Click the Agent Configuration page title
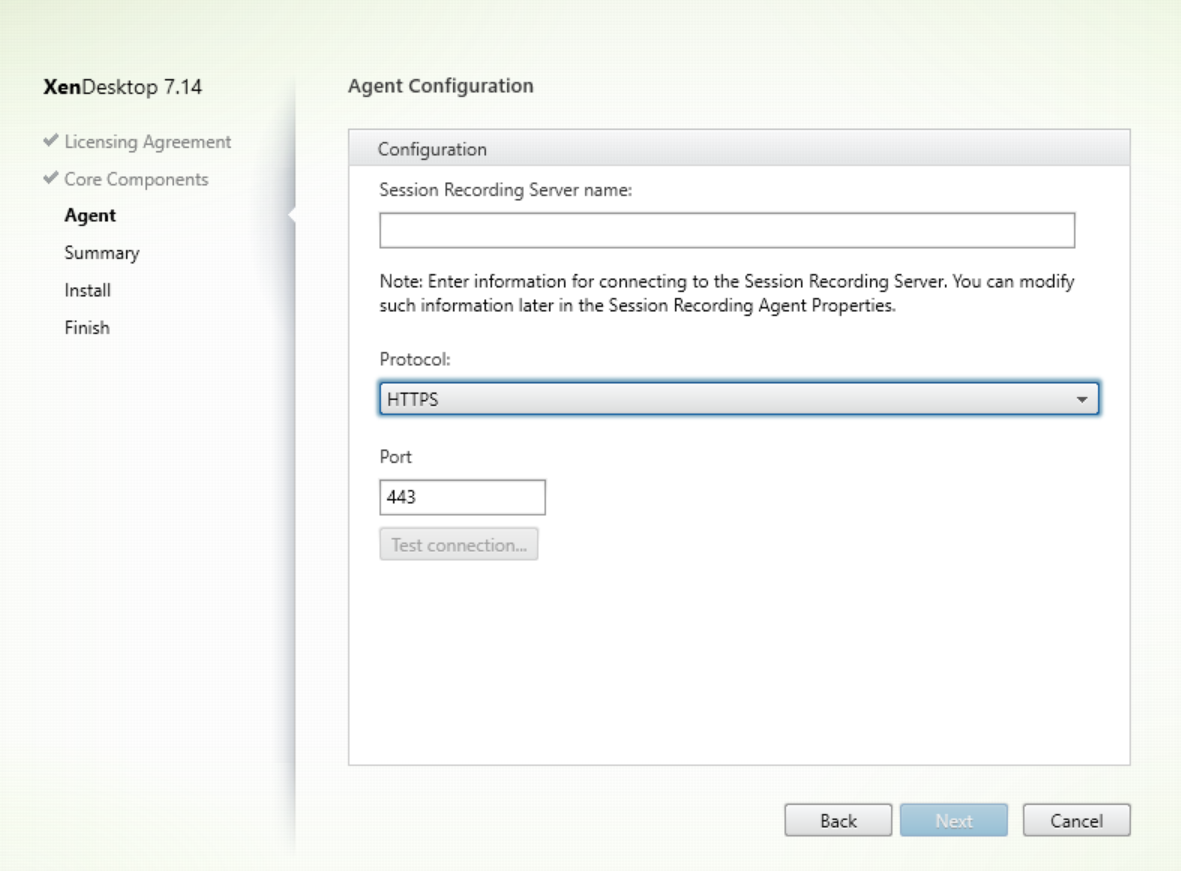 coord(440,86)
